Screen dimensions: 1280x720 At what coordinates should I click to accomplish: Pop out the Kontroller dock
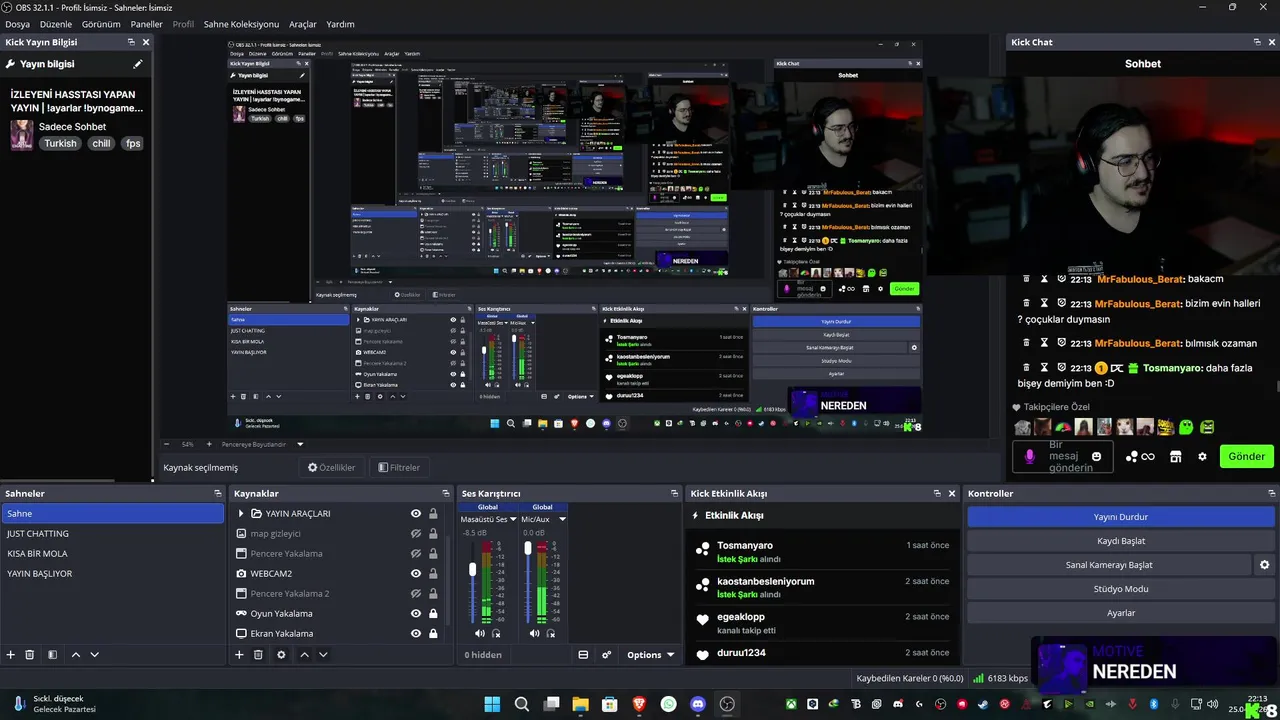coord(1272,493)
